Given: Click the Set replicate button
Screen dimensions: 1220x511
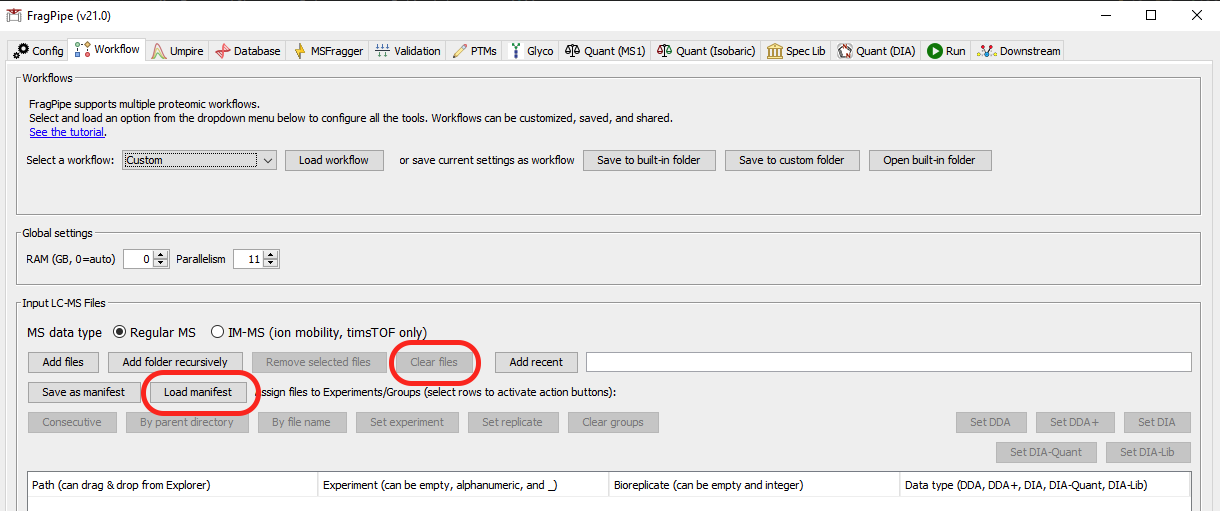Looking at the screenshot, I should [x=514, y=422].
